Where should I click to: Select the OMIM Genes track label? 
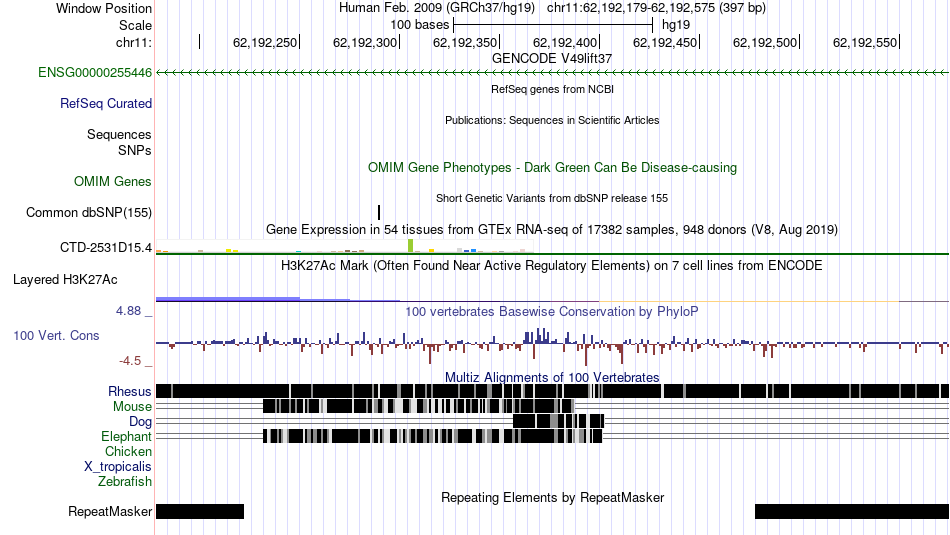112,182
